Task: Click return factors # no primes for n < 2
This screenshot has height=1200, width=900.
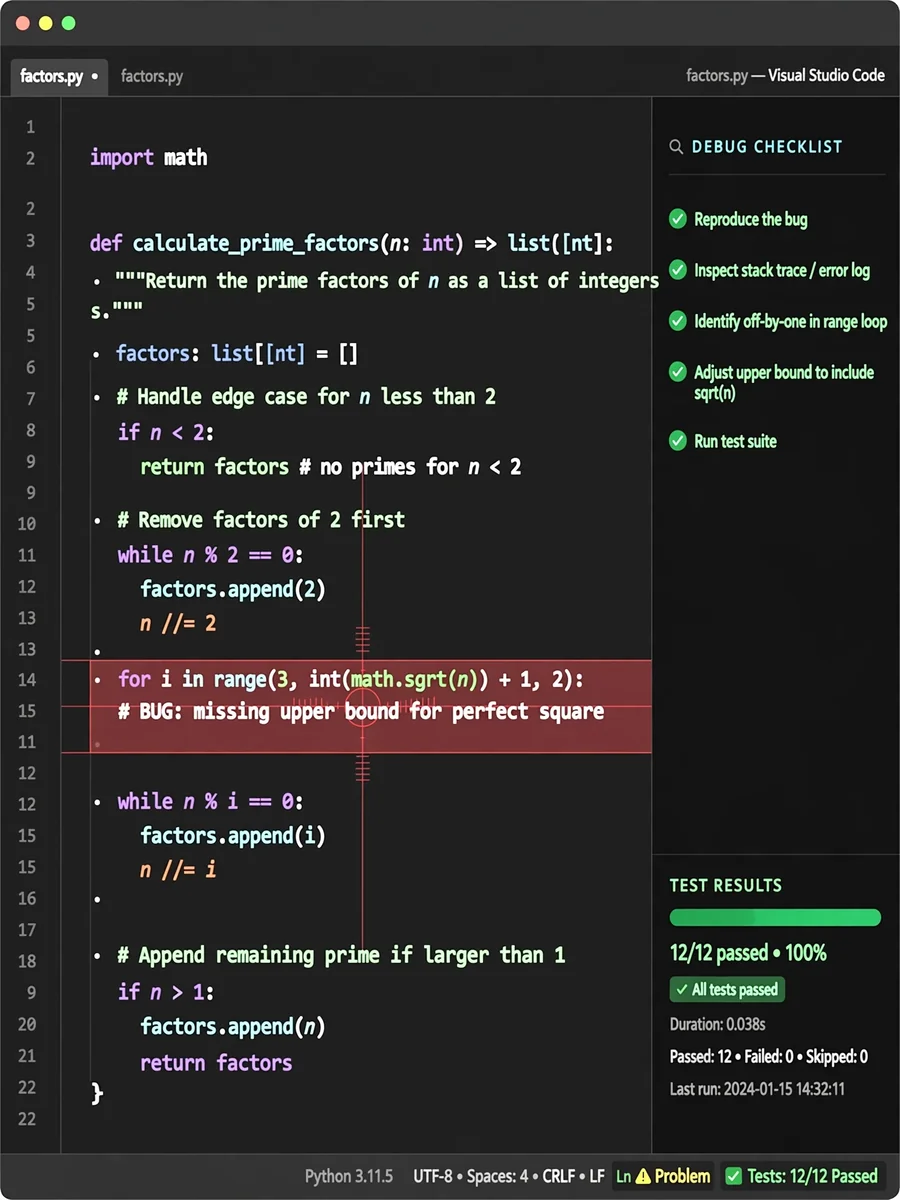Action: pyautogui.click(x=331, y=467)
